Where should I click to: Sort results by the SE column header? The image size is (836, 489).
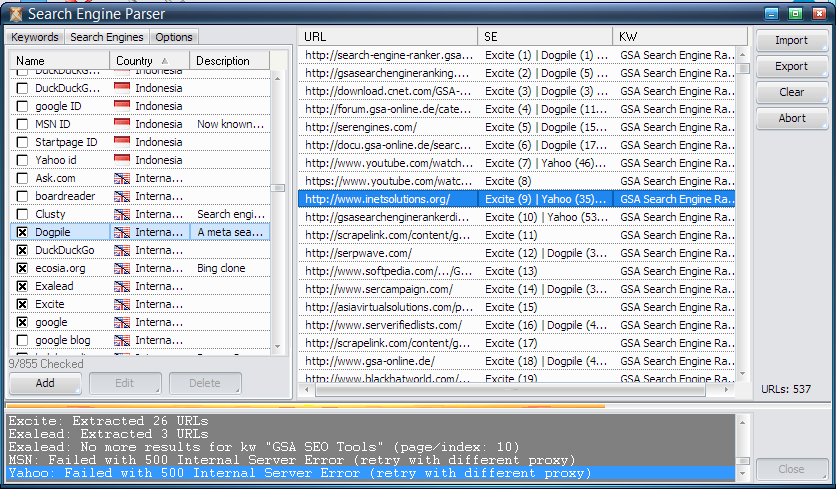(545, 36)
